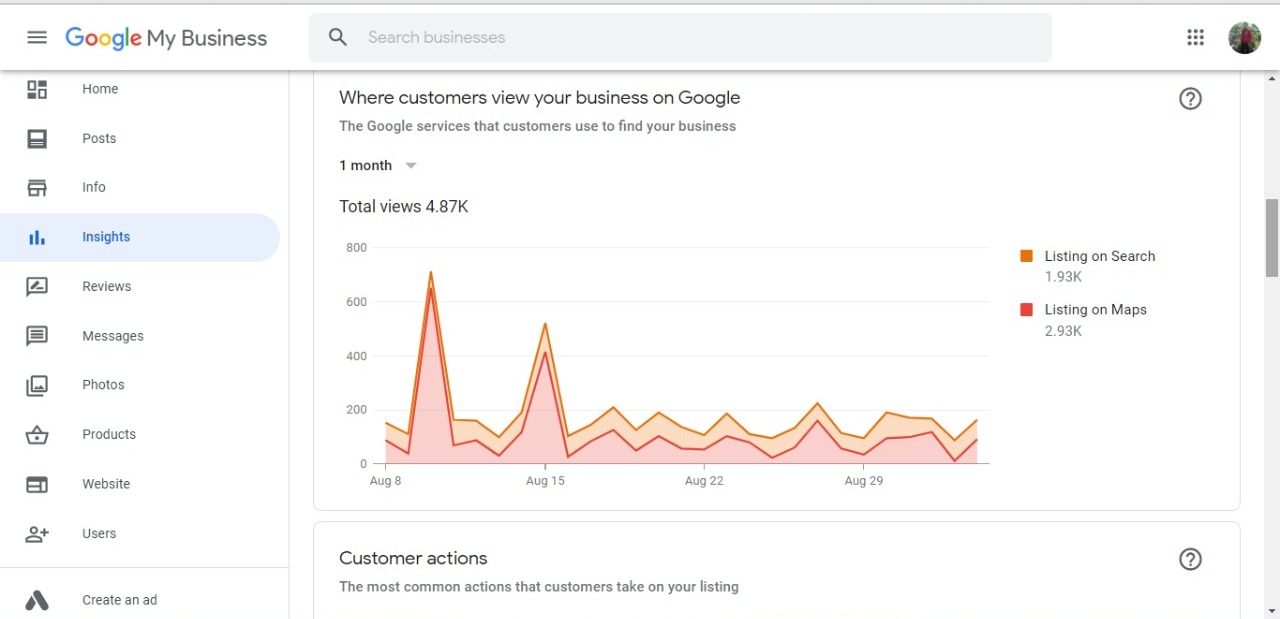The height and width of the screenshot is (619, 1280).
Task: Open the account profile avatar
Action: pos(1245,37)
